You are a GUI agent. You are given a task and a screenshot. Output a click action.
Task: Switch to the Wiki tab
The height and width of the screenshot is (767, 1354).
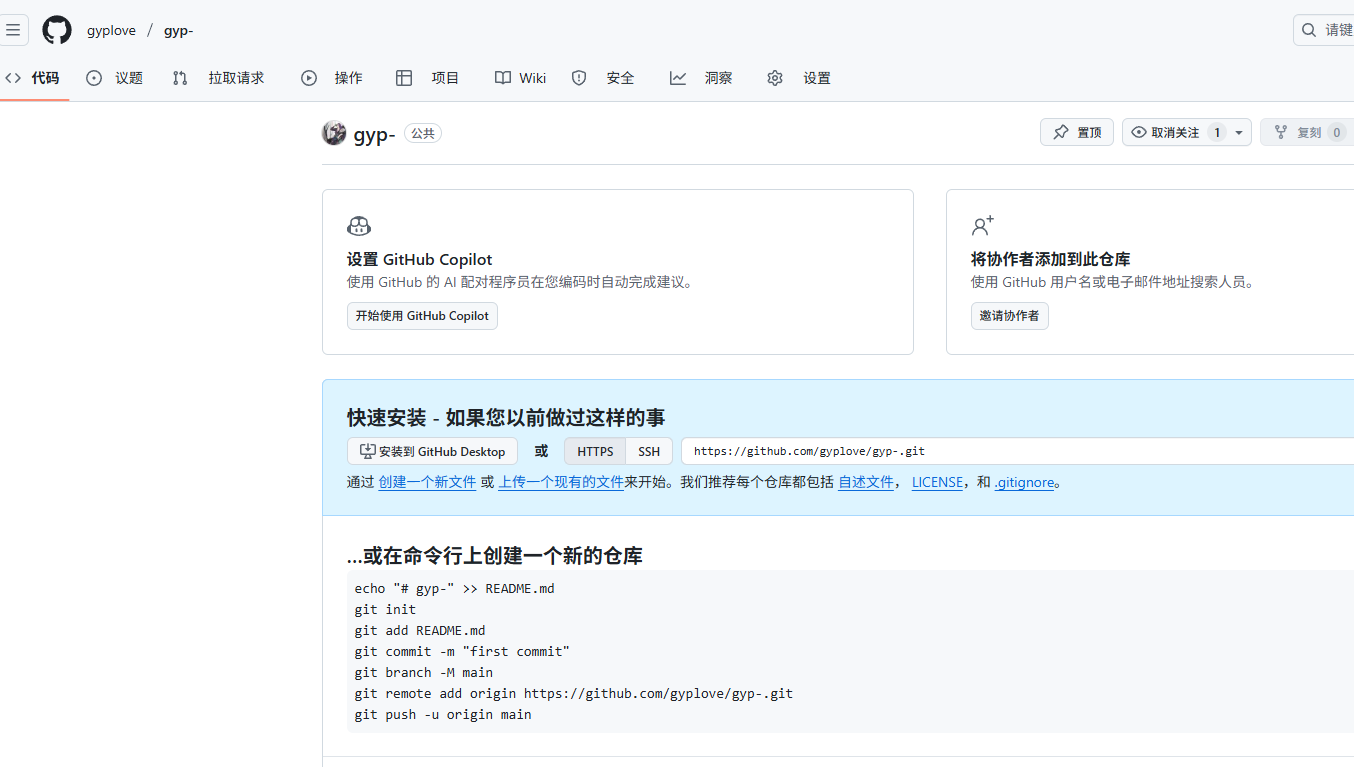(x=521, y=78)
